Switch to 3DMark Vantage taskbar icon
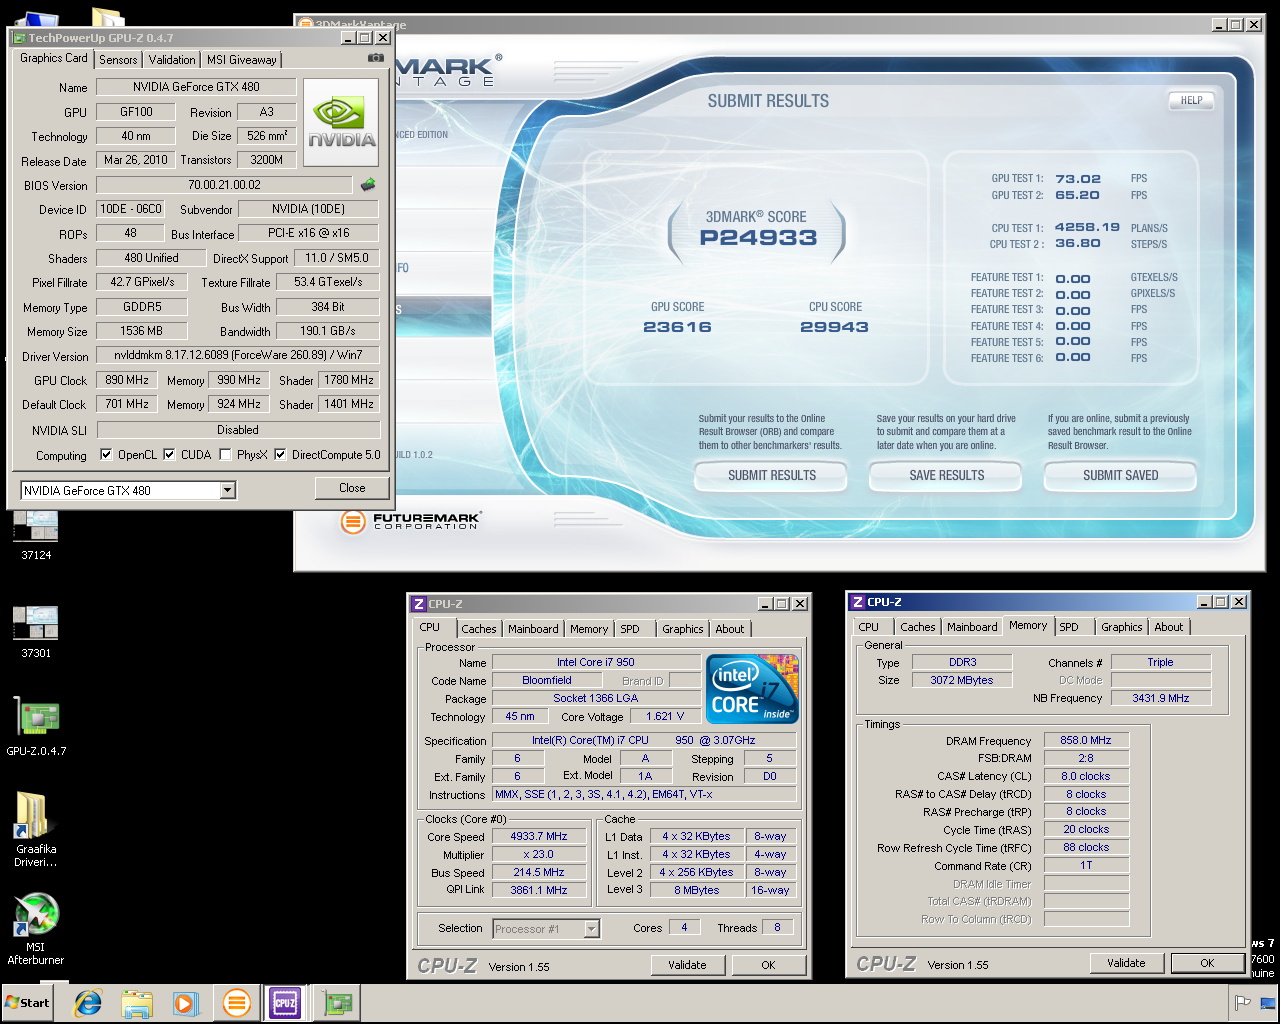1280x1024 pixels. click(x=237, y=1003)
